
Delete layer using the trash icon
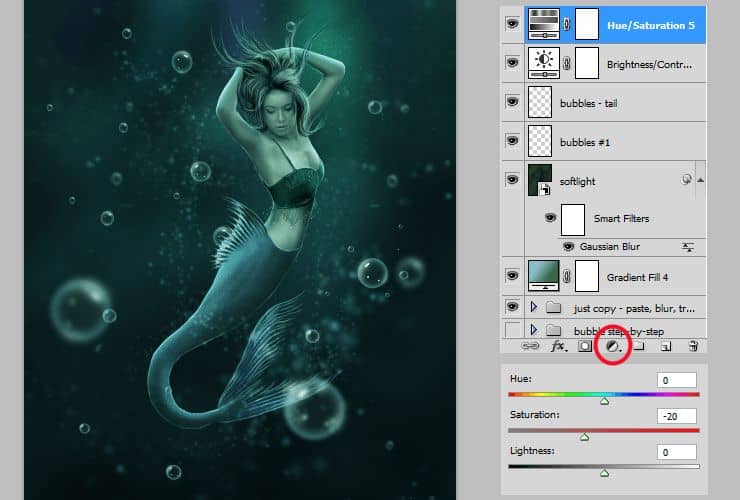(x=694, y=347)
